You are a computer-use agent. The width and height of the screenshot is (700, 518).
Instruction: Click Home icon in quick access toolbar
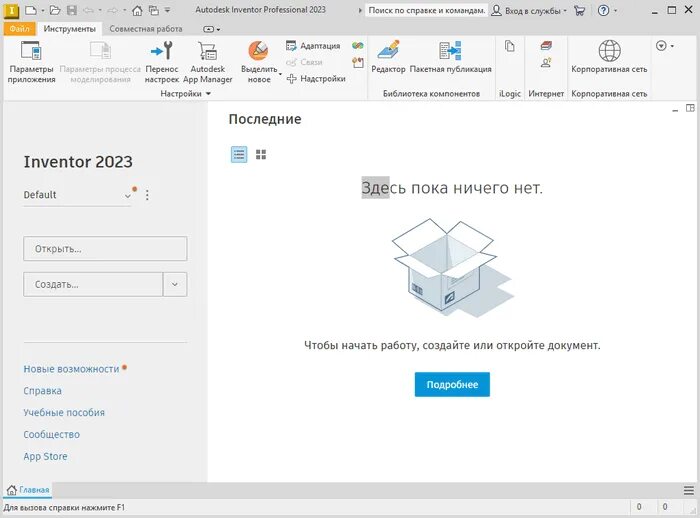137,10
